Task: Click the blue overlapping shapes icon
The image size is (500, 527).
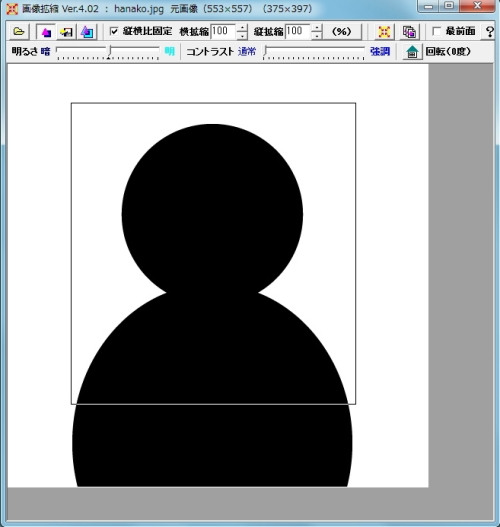Action: coord(87,32)
